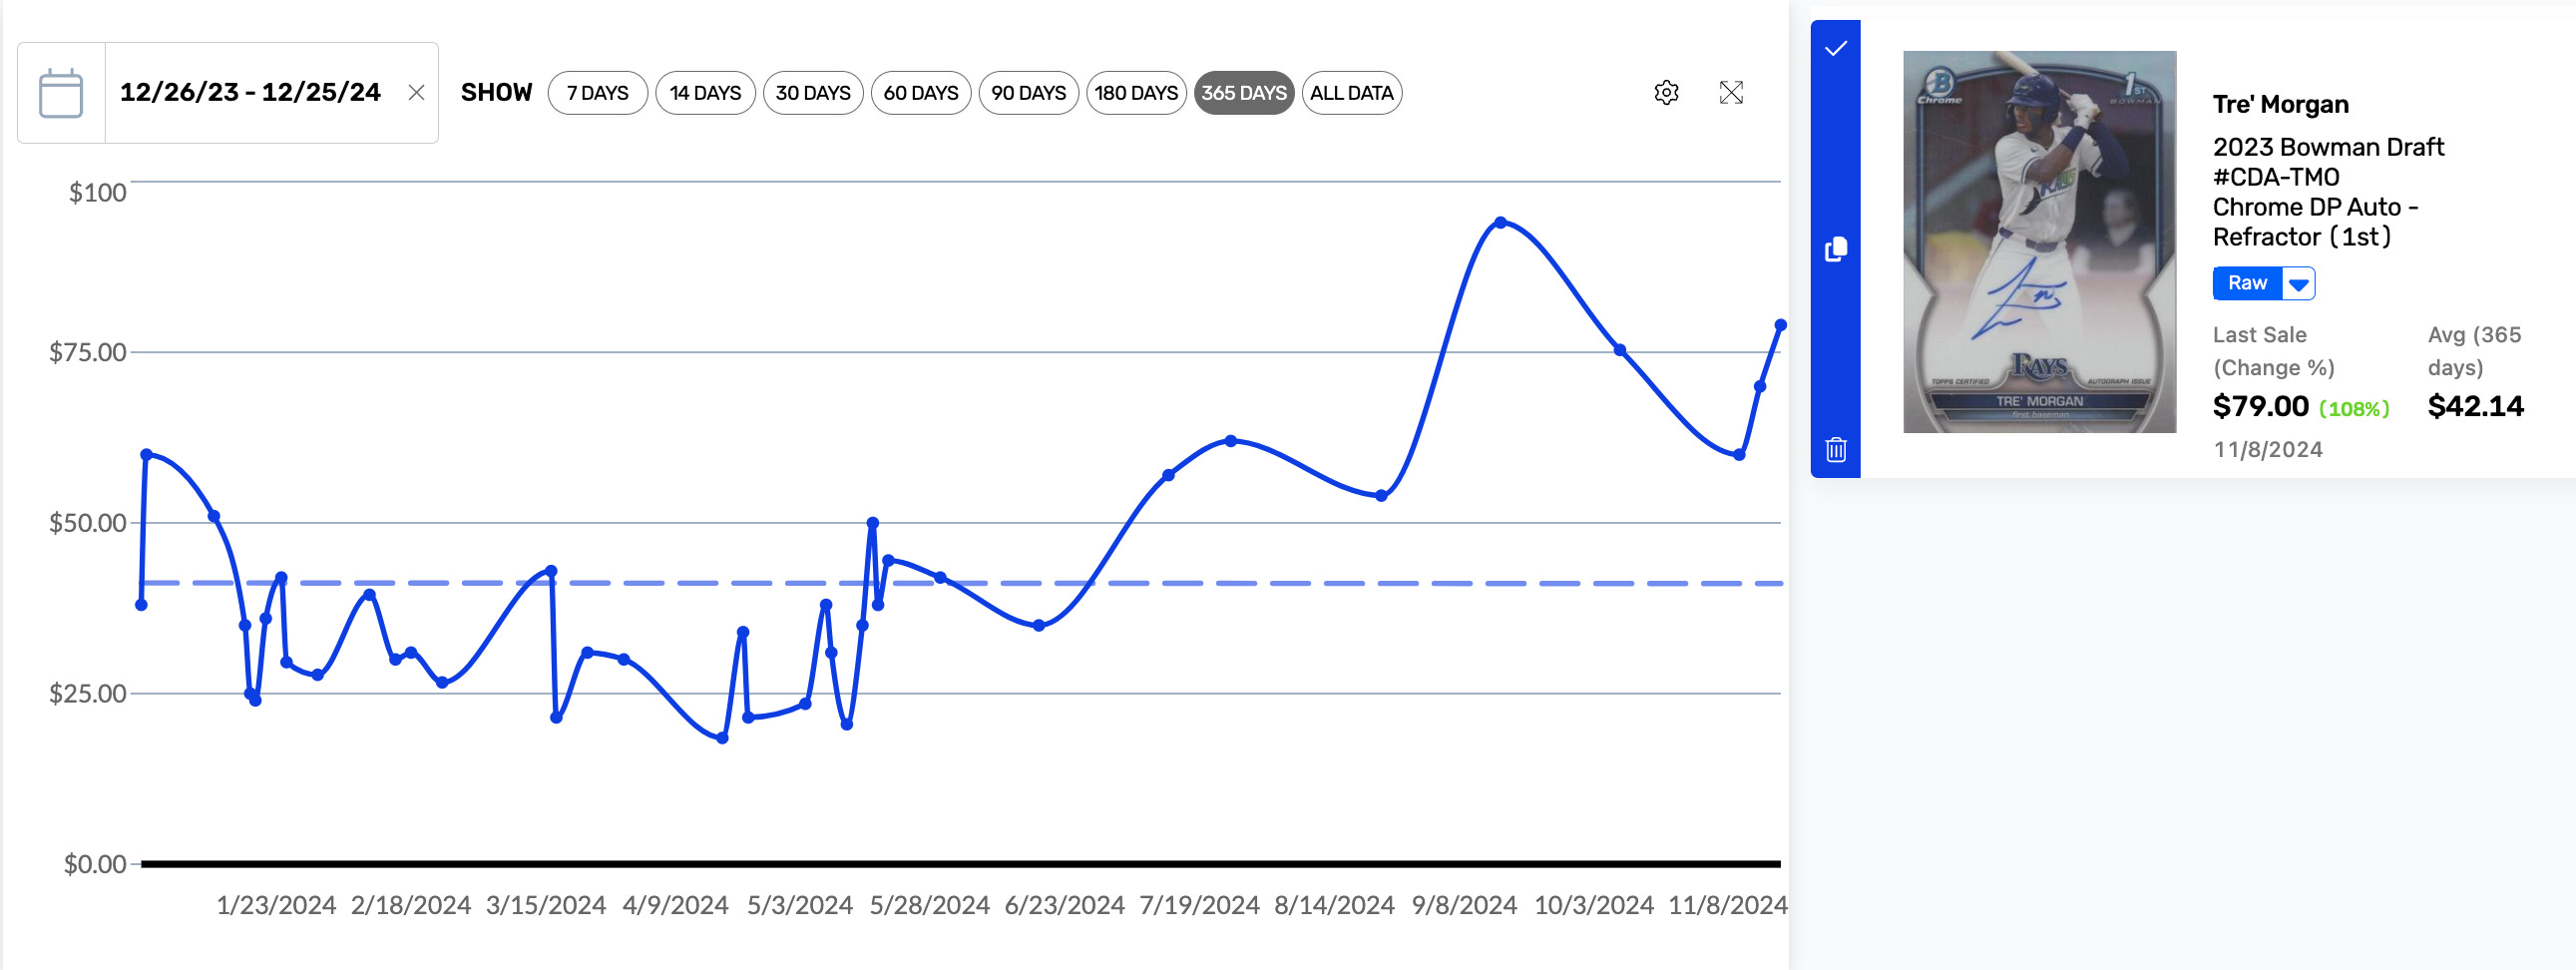
Task: Show 7 DAYS of data
Action: tap(598, 93)
